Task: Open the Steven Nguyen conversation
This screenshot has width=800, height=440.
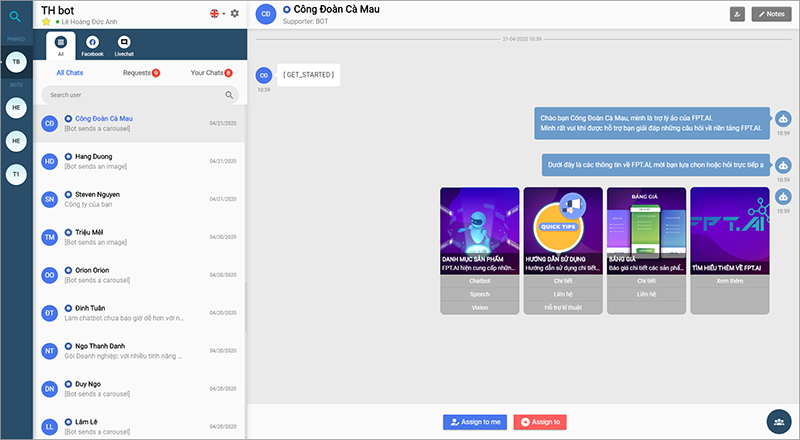Action: tap(139, 199)
